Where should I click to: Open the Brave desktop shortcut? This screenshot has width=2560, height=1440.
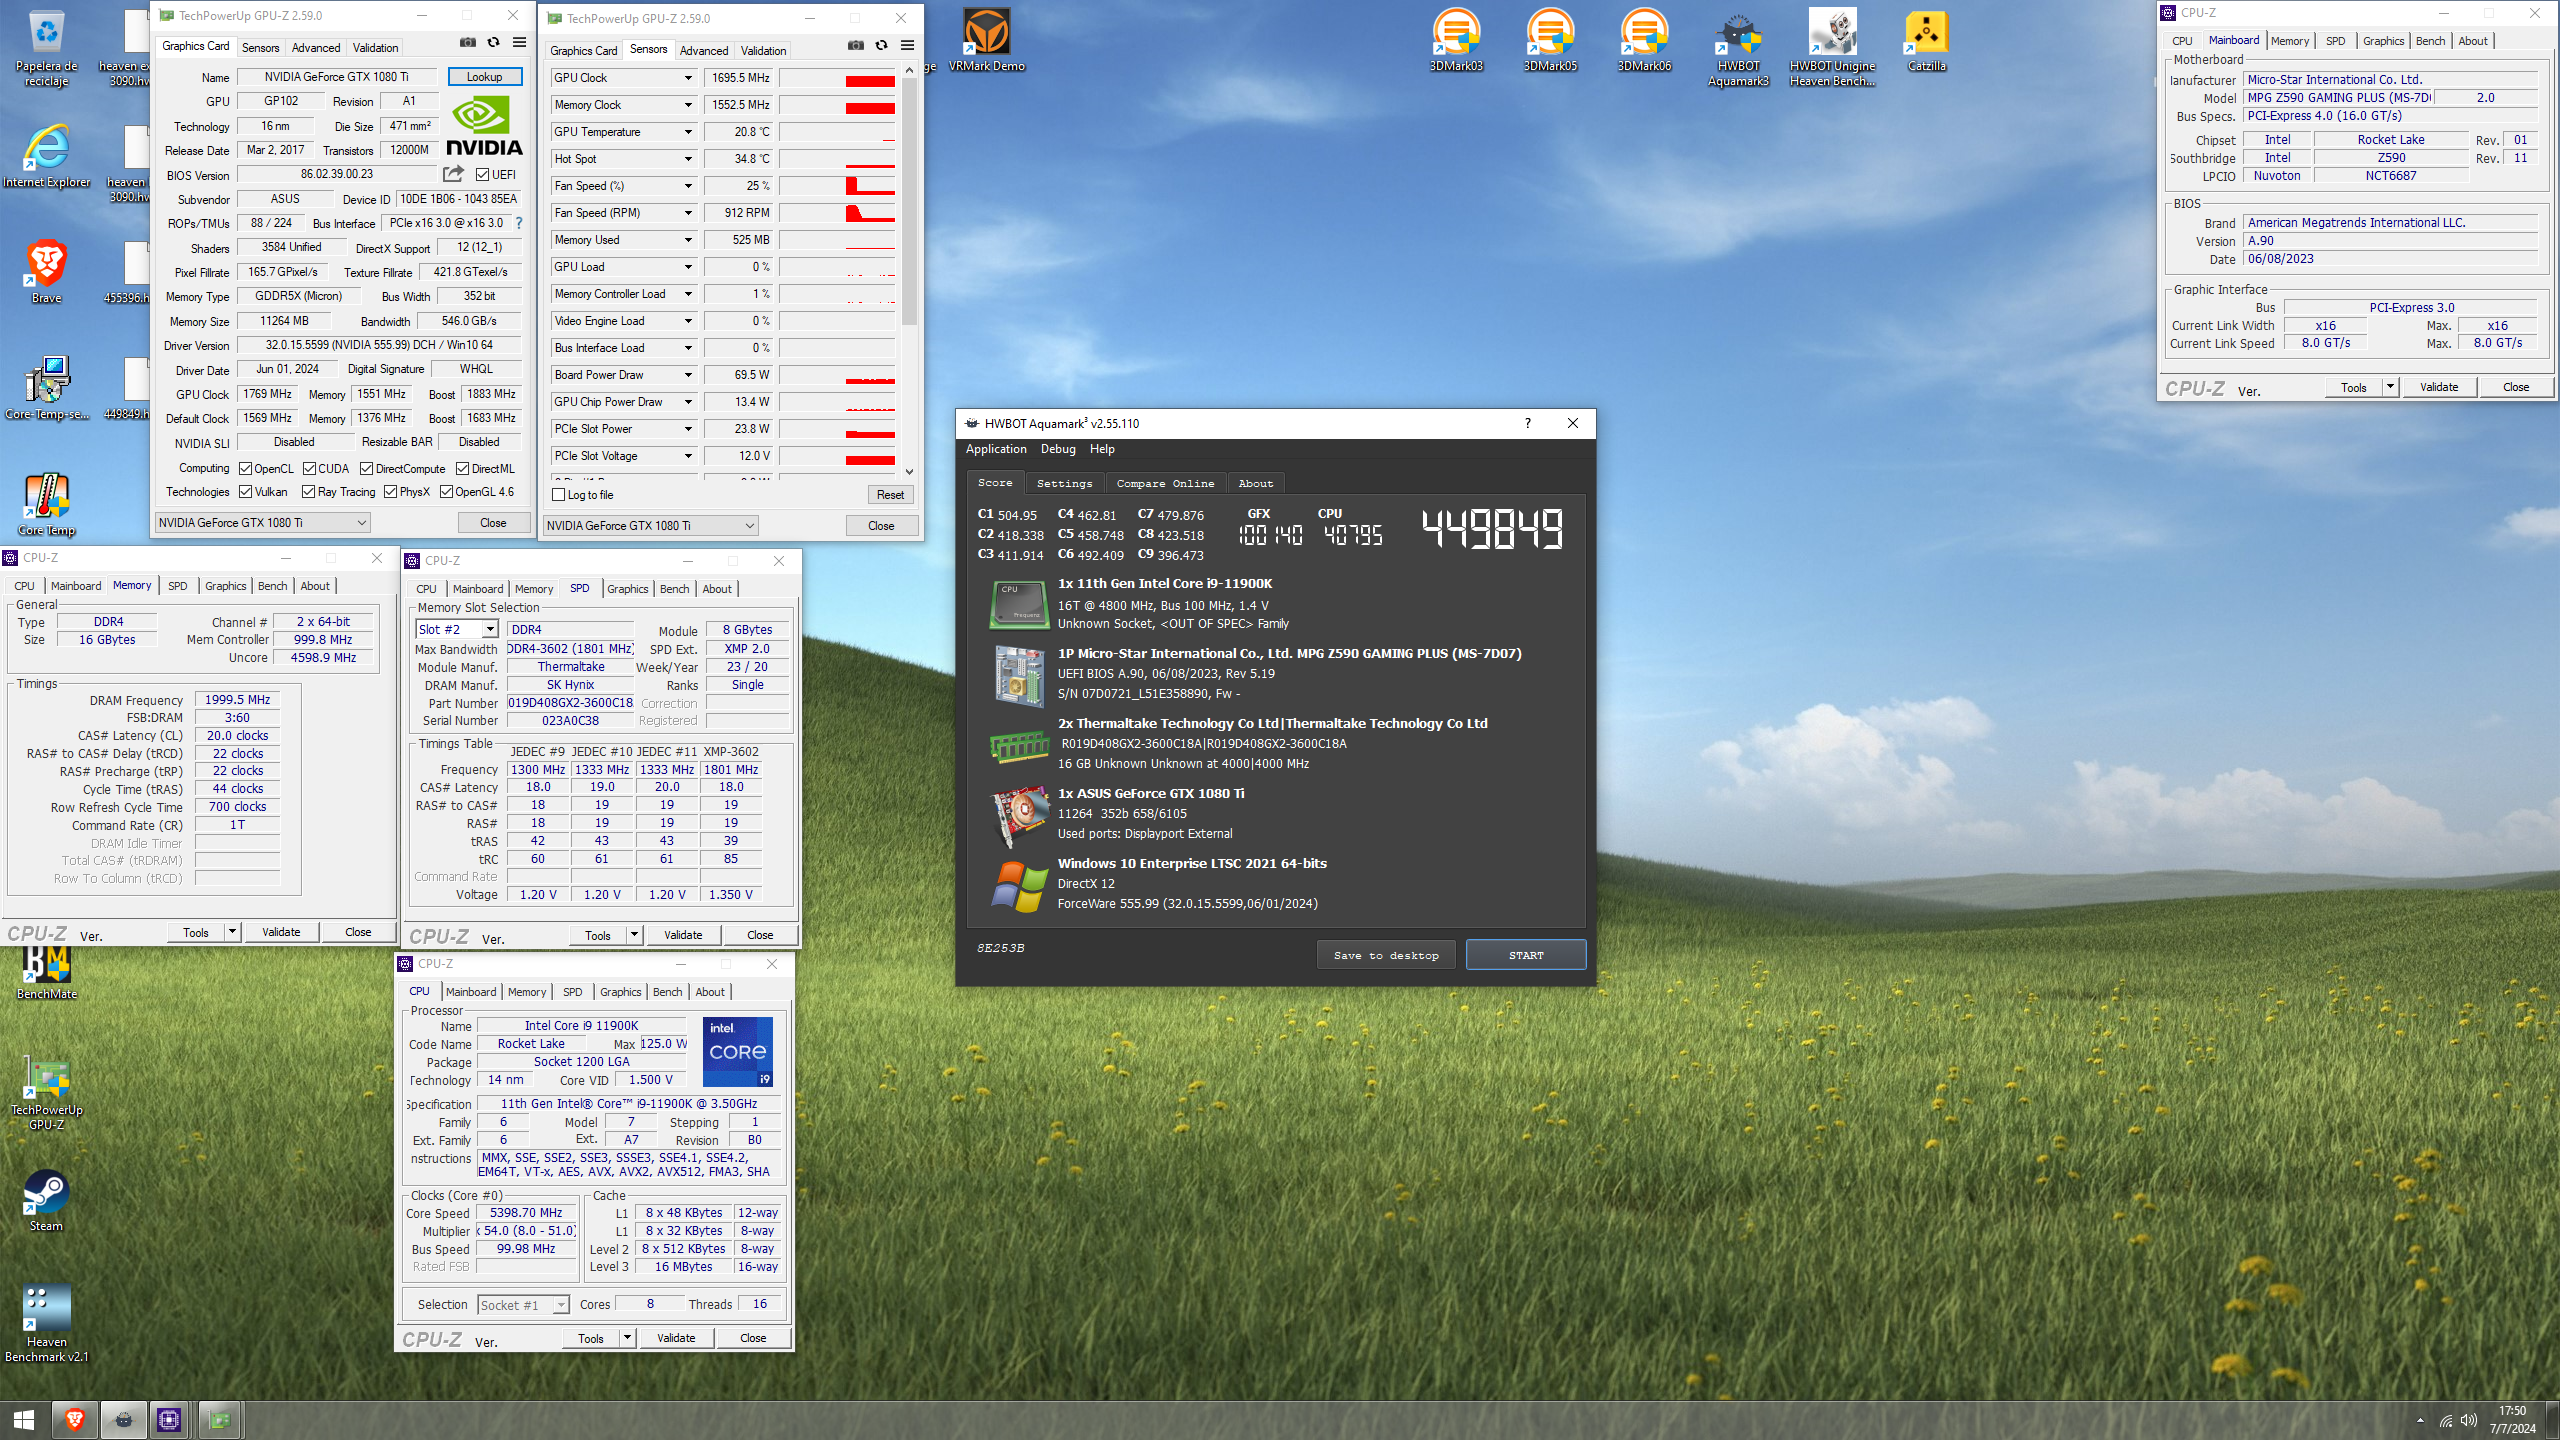pyautogui.click(x=46, y=272)
